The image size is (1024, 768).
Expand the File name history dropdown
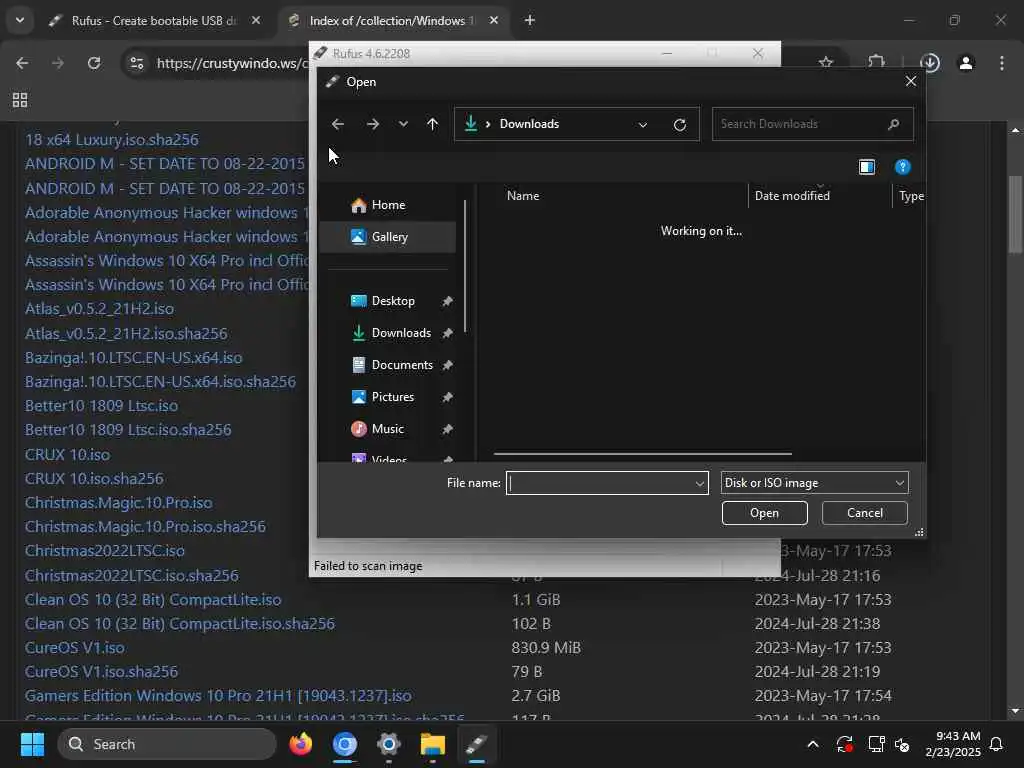click(x=700, y=483)
